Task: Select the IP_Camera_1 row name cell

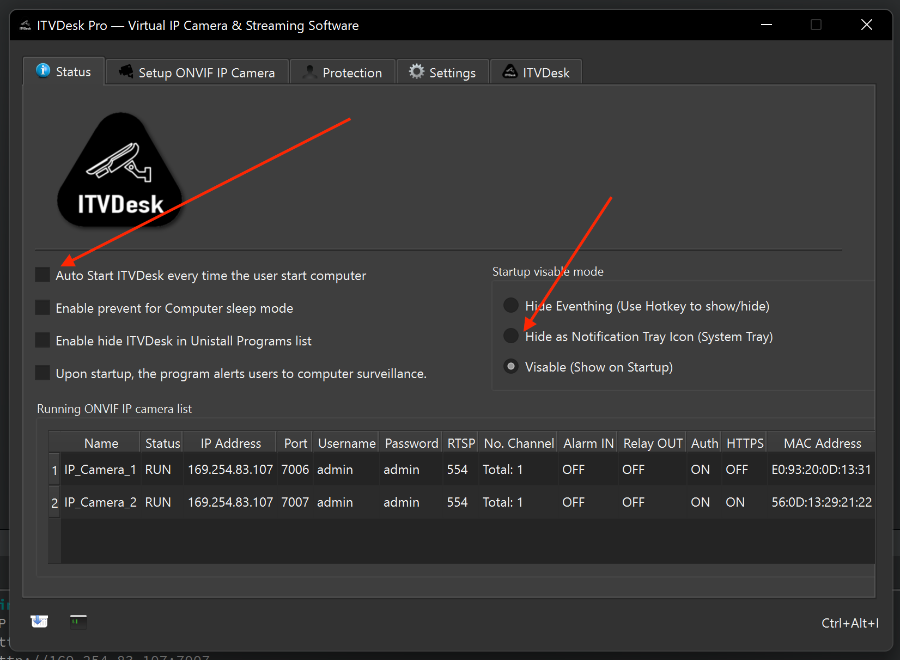Action: point(100,470)
